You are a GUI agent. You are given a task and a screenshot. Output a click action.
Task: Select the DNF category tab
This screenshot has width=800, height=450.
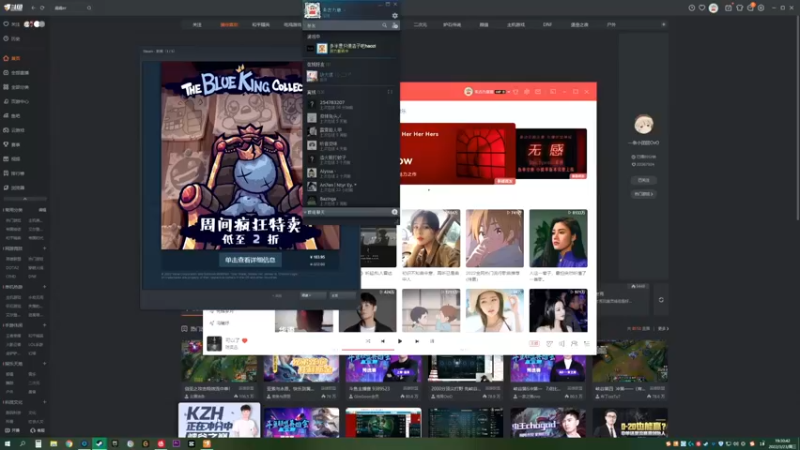(547, 24)
